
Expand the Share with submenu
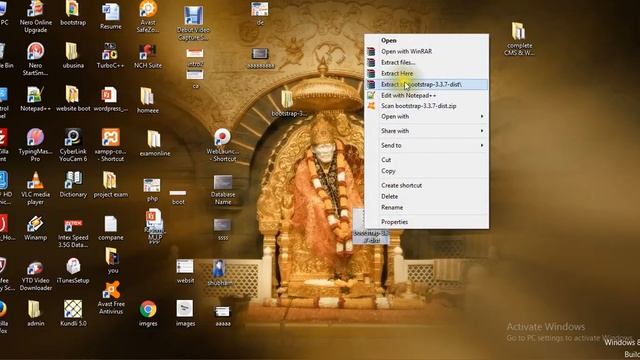(x=427, y=131)
